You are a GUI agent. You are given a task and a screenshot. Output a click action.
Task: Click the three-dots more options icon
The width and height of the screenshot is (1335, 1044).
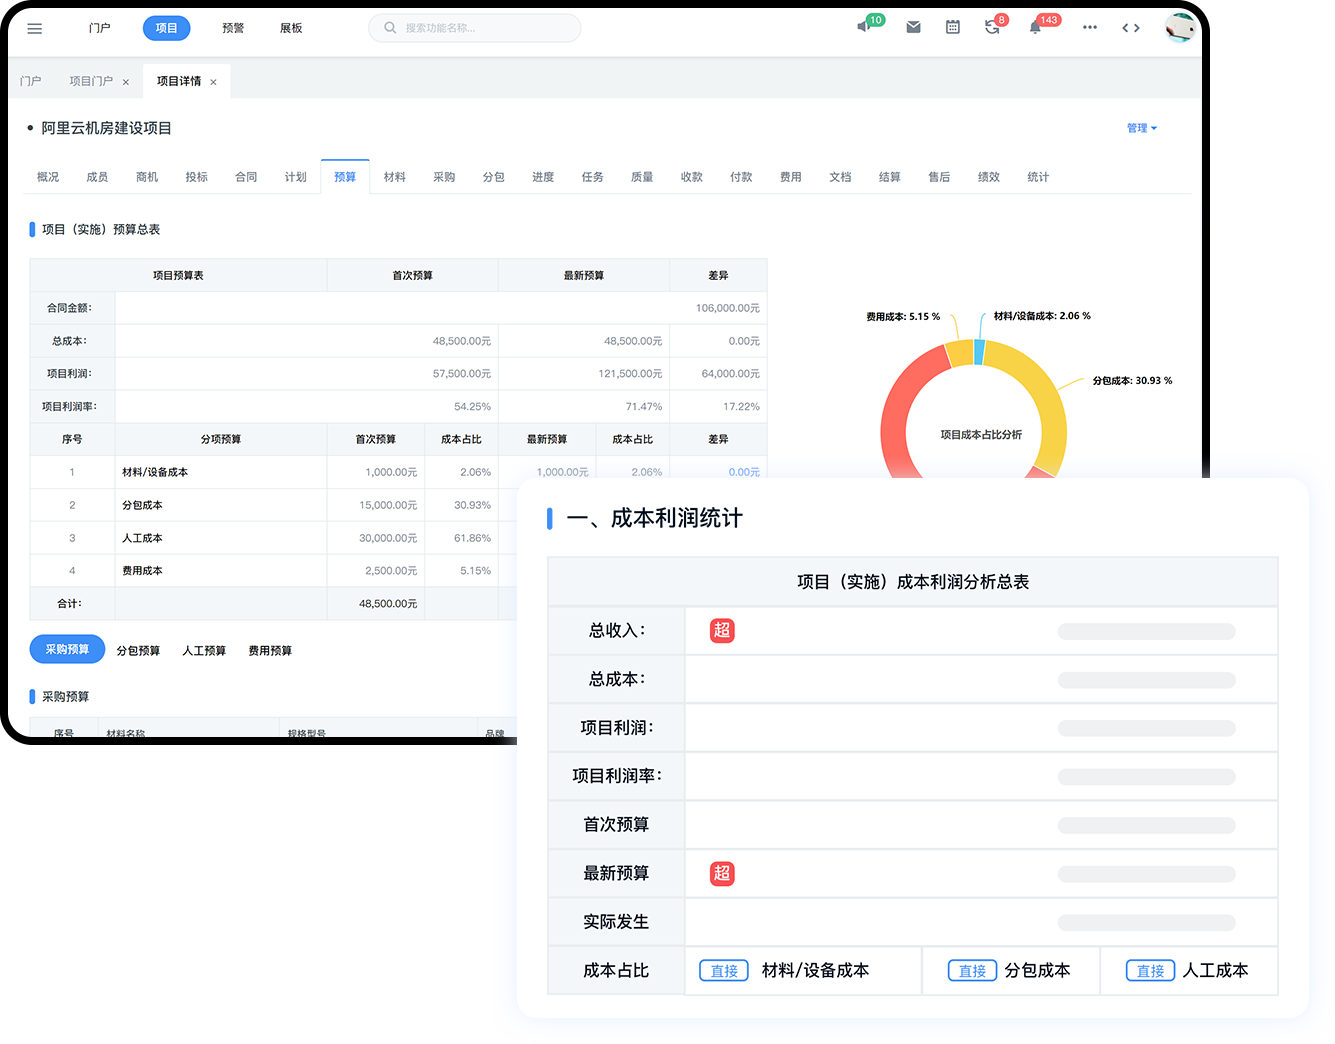[1089, 28]
